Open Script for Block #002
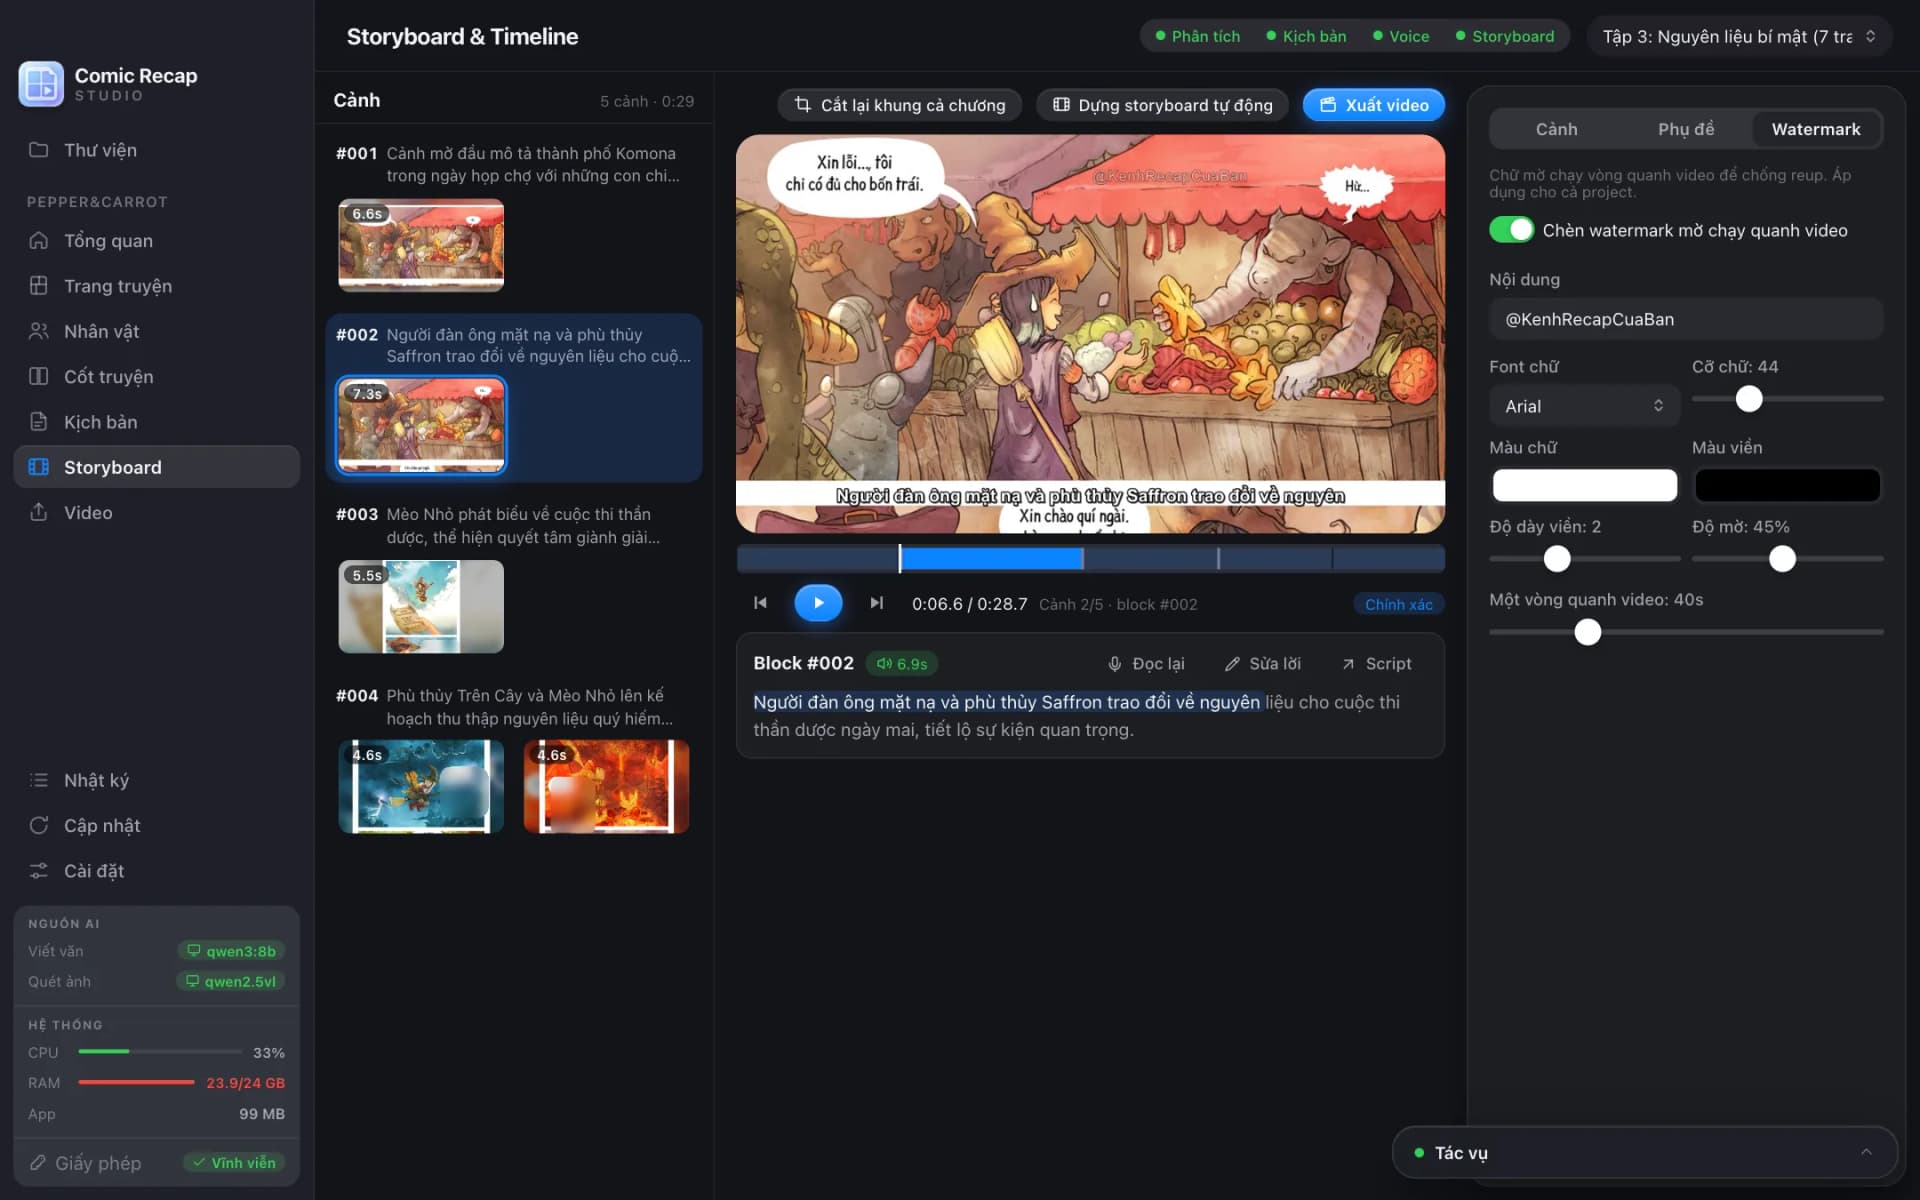This screenshot has width=1920, height=1200. coord(1377,664)
